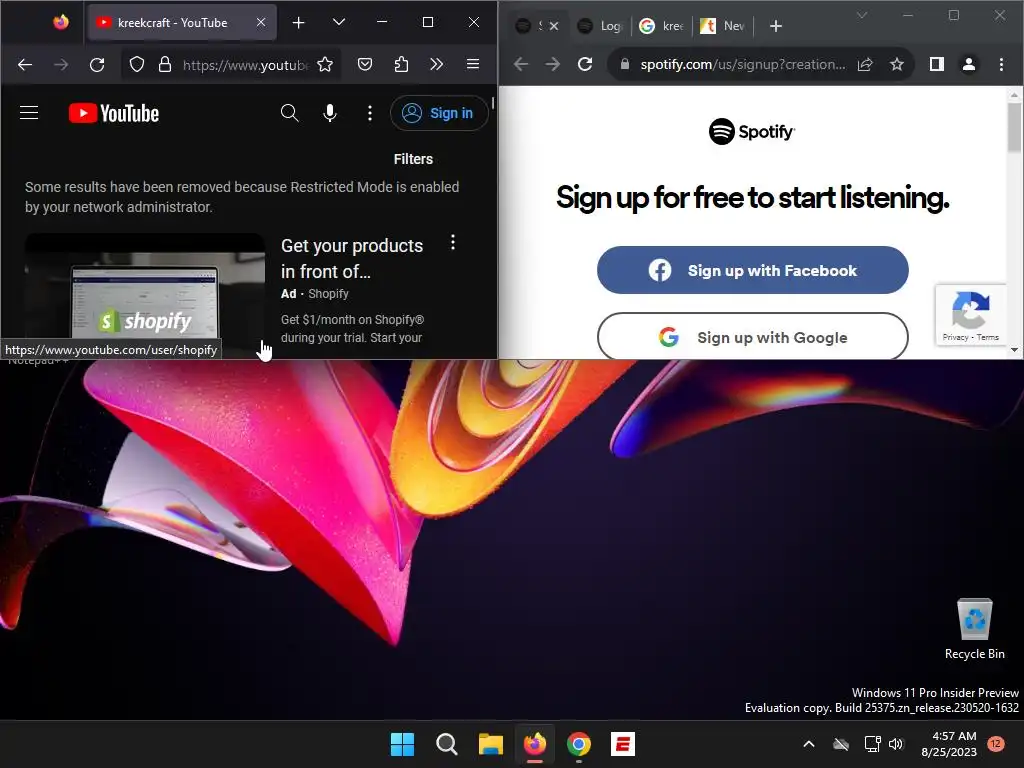1024x768 pixels.
Task: Open the Shopify ad options menu
Action: pyautogui.click(x=453, y=243)
